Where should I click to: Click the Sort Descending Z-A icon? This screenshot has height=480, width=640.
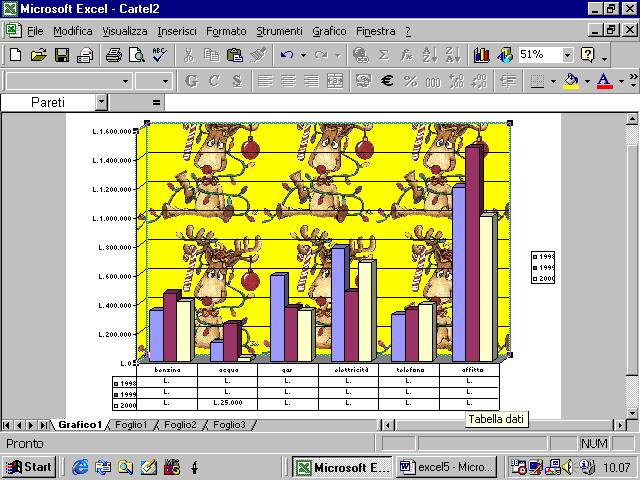point(453,55)
